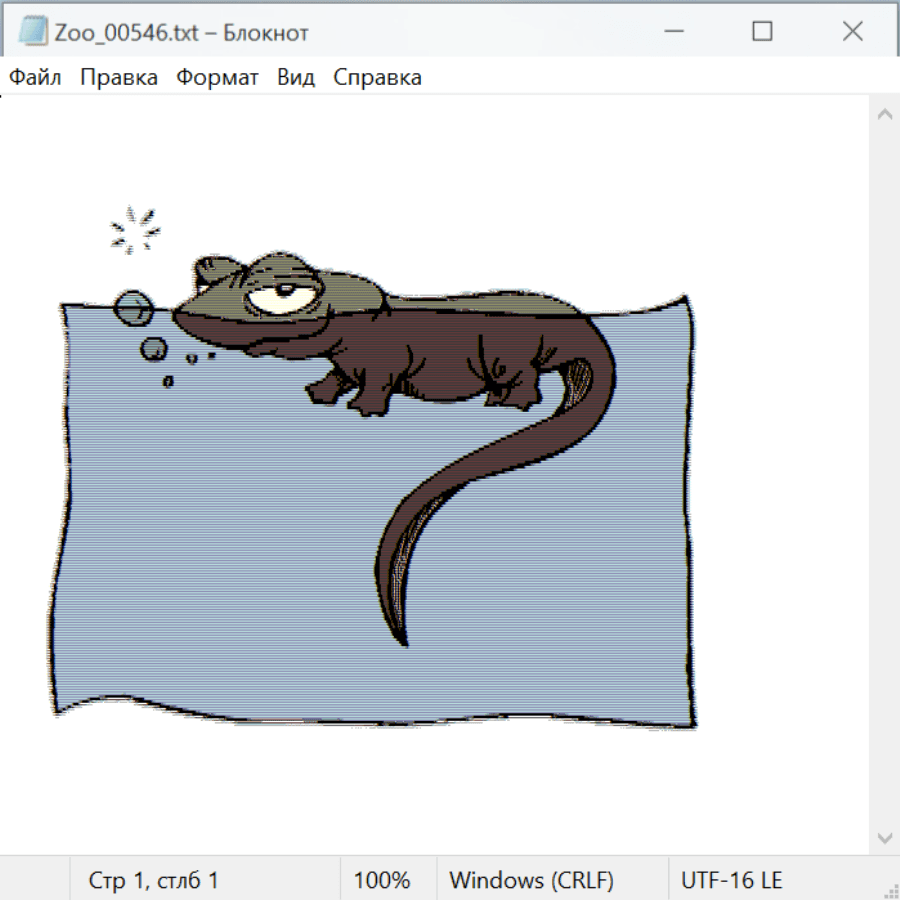Open the Справка help menu

pos(377,78)
